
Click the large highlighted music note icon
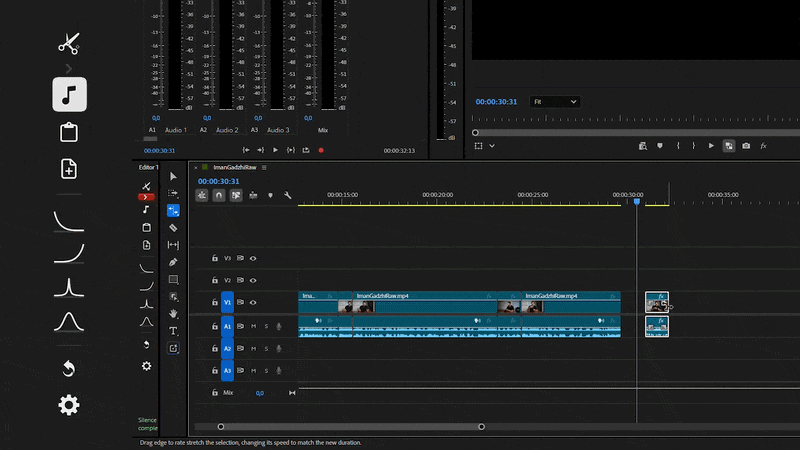click(x=69, y=94)
